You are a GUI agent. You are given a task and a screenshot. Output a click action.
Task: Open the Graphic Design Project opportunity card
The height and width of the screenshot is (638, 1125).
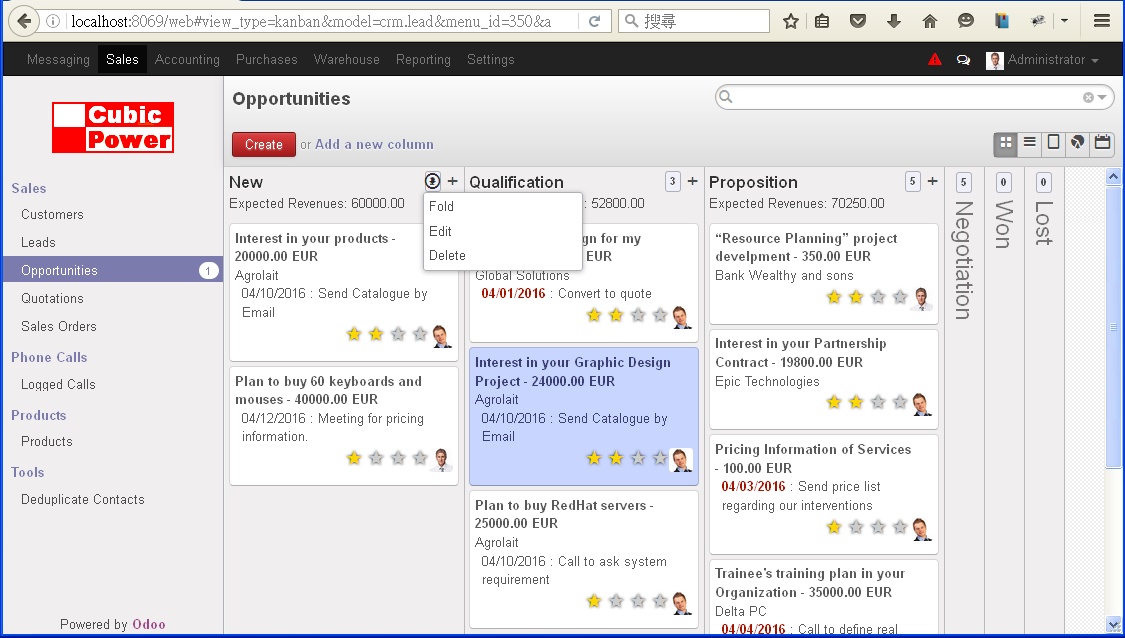click(584, 416)
